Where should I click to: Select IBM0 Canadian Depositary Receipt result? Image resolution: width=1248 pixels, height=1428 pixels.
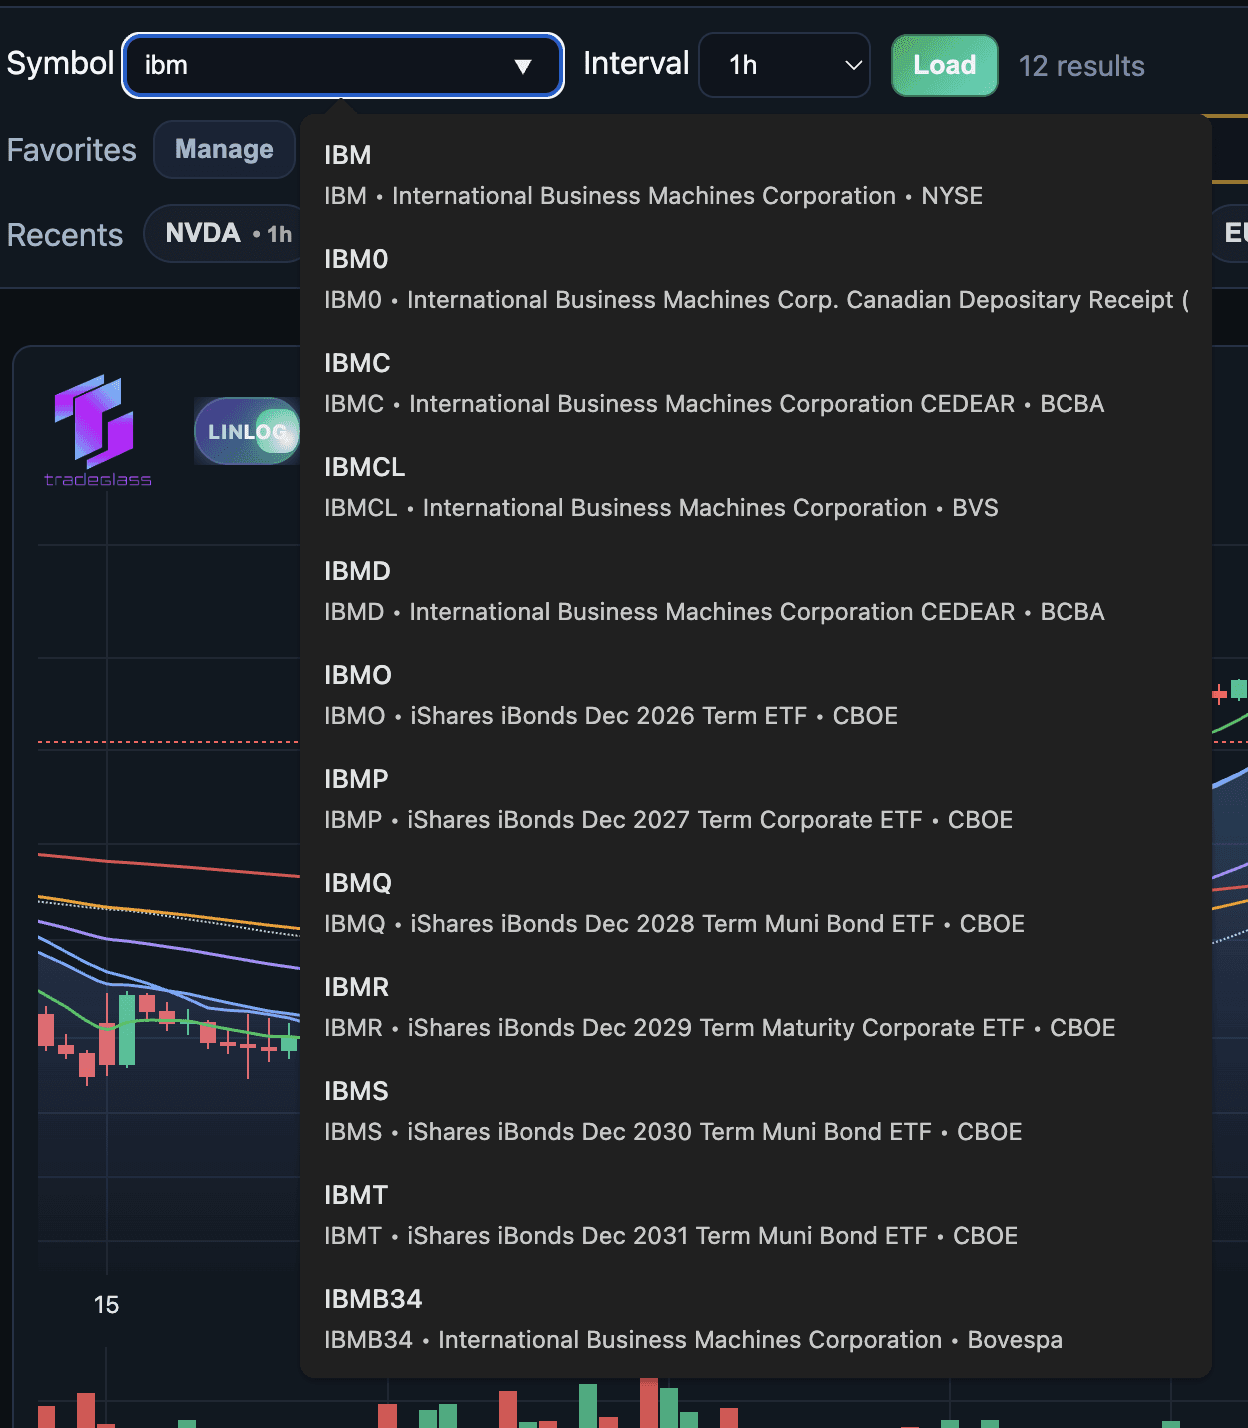[x=756, y=279]
